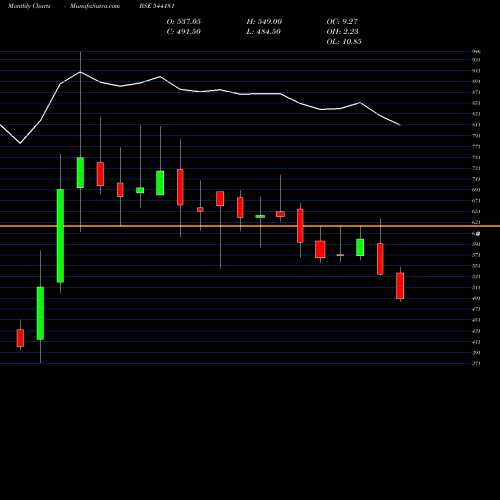This screenshot has height=500, width=500.
Task: Click the "MunafaSutra.com" label
Action: tap(95, 6)
